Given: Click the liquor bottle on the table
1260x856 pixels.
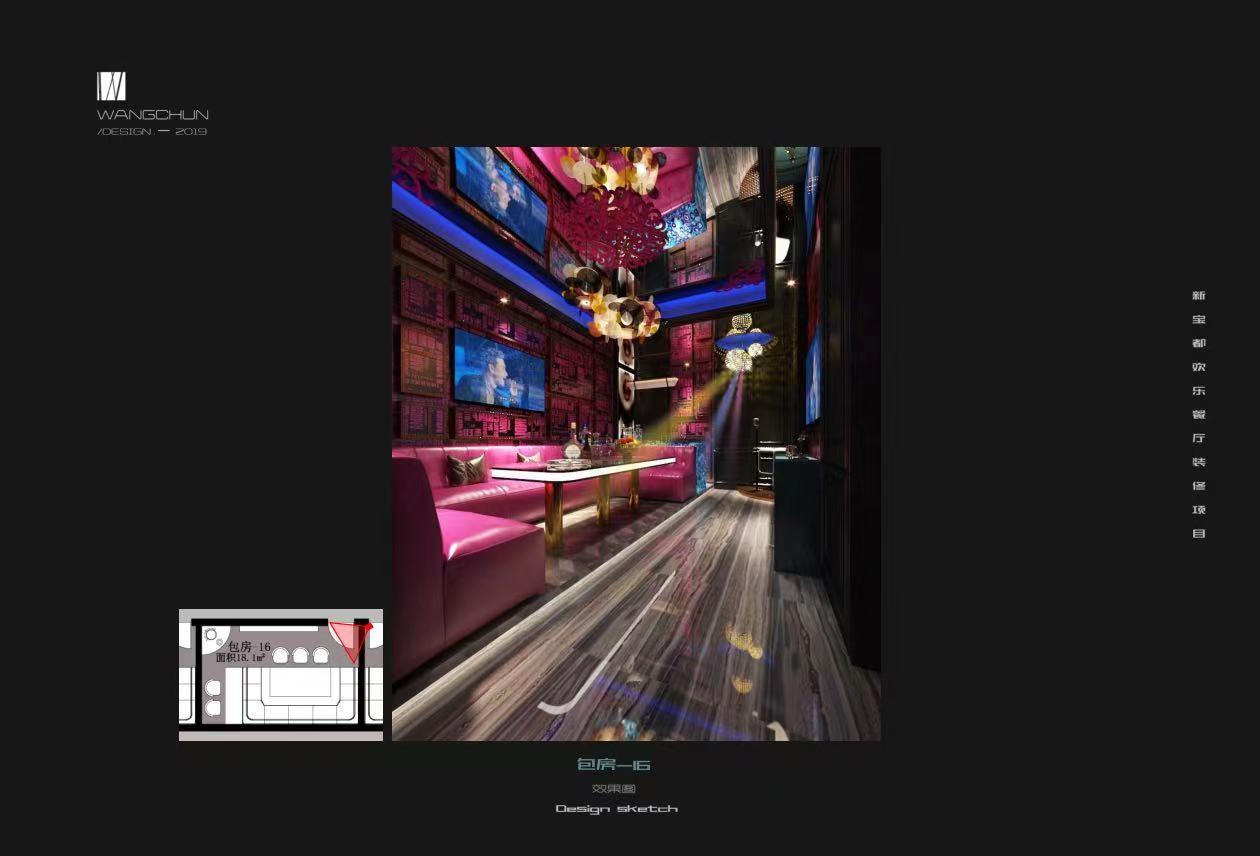Looking at the screenshot, I should 573,441.
